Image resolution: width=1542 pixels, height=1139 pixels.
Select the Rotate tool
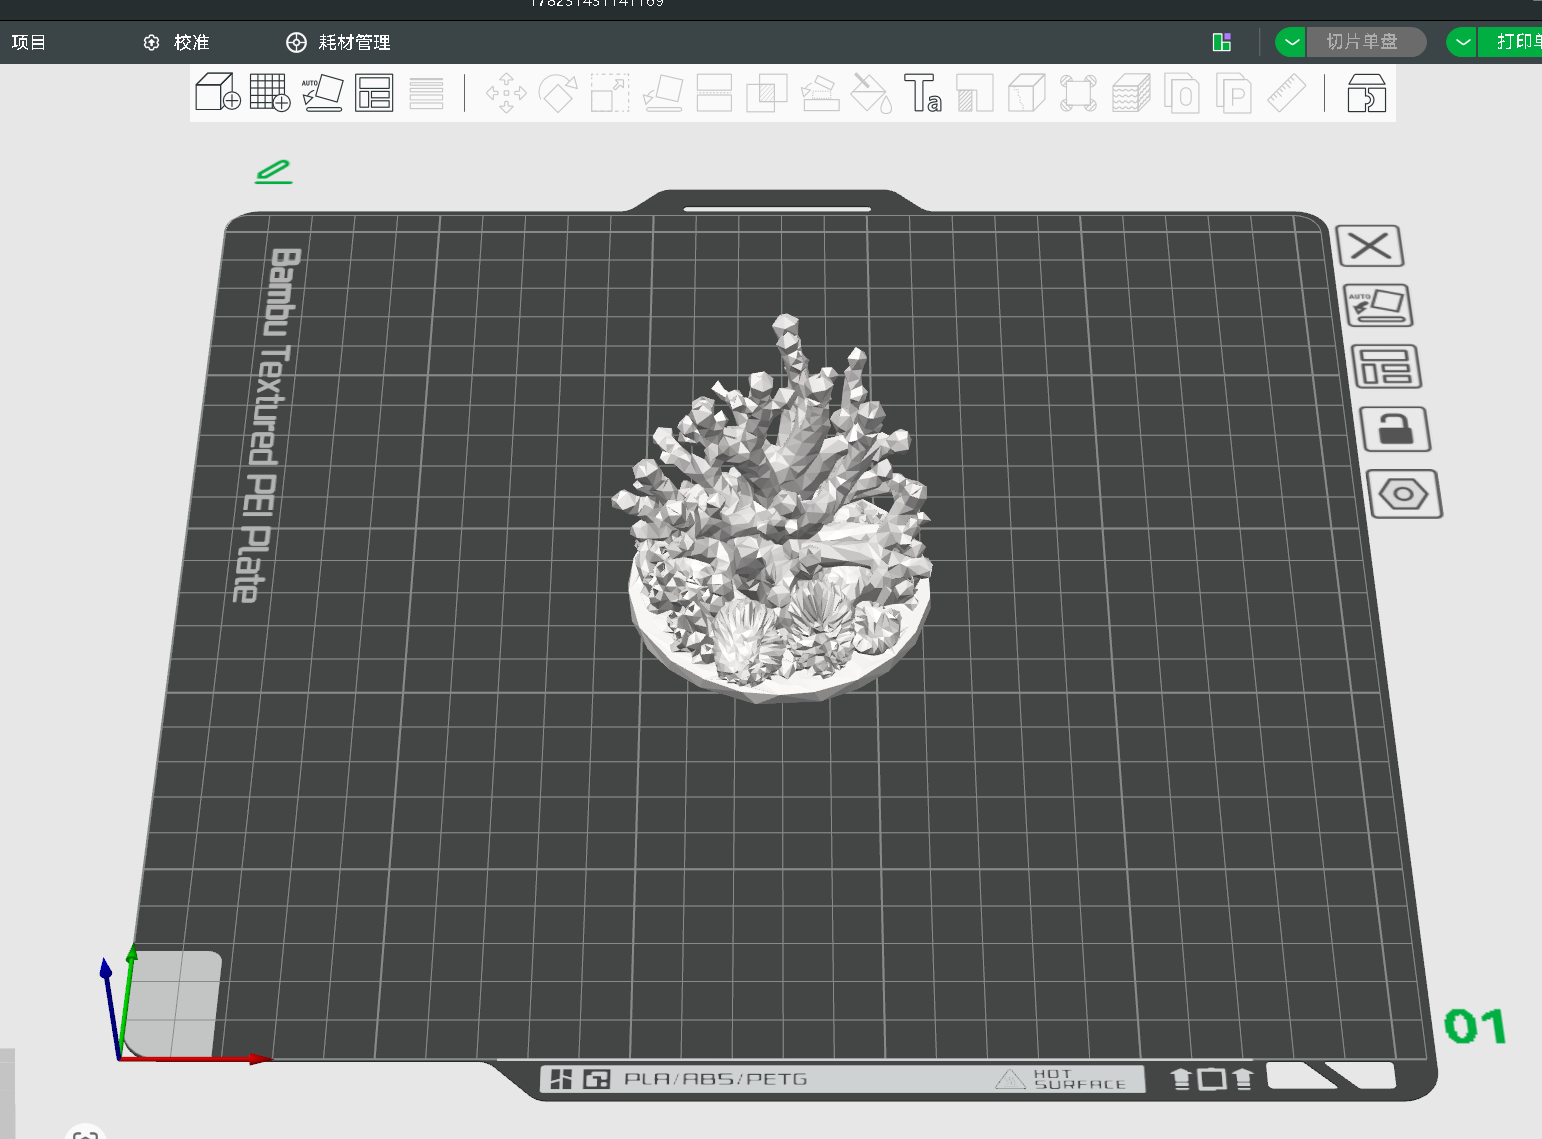(x=558, y=93)
